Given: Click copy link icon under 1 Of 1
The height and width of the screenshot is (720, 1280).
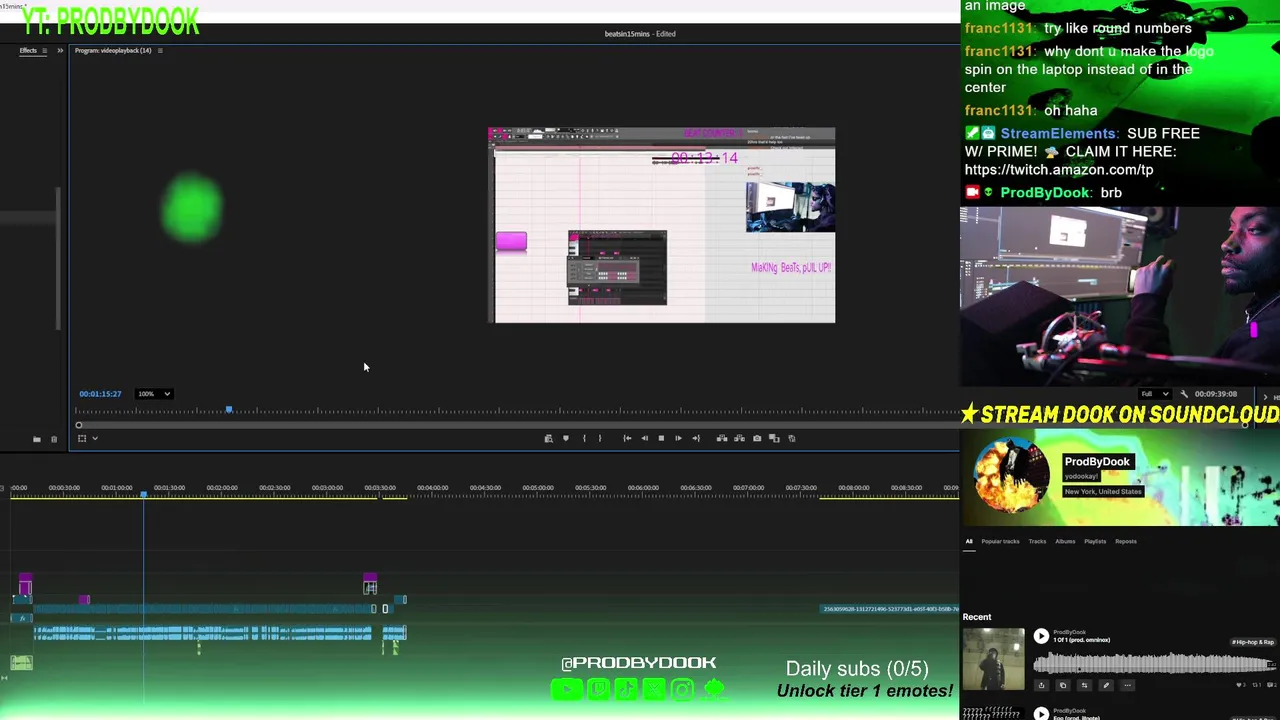Looking at the screenshot, I should click(x=1063, y=685).
